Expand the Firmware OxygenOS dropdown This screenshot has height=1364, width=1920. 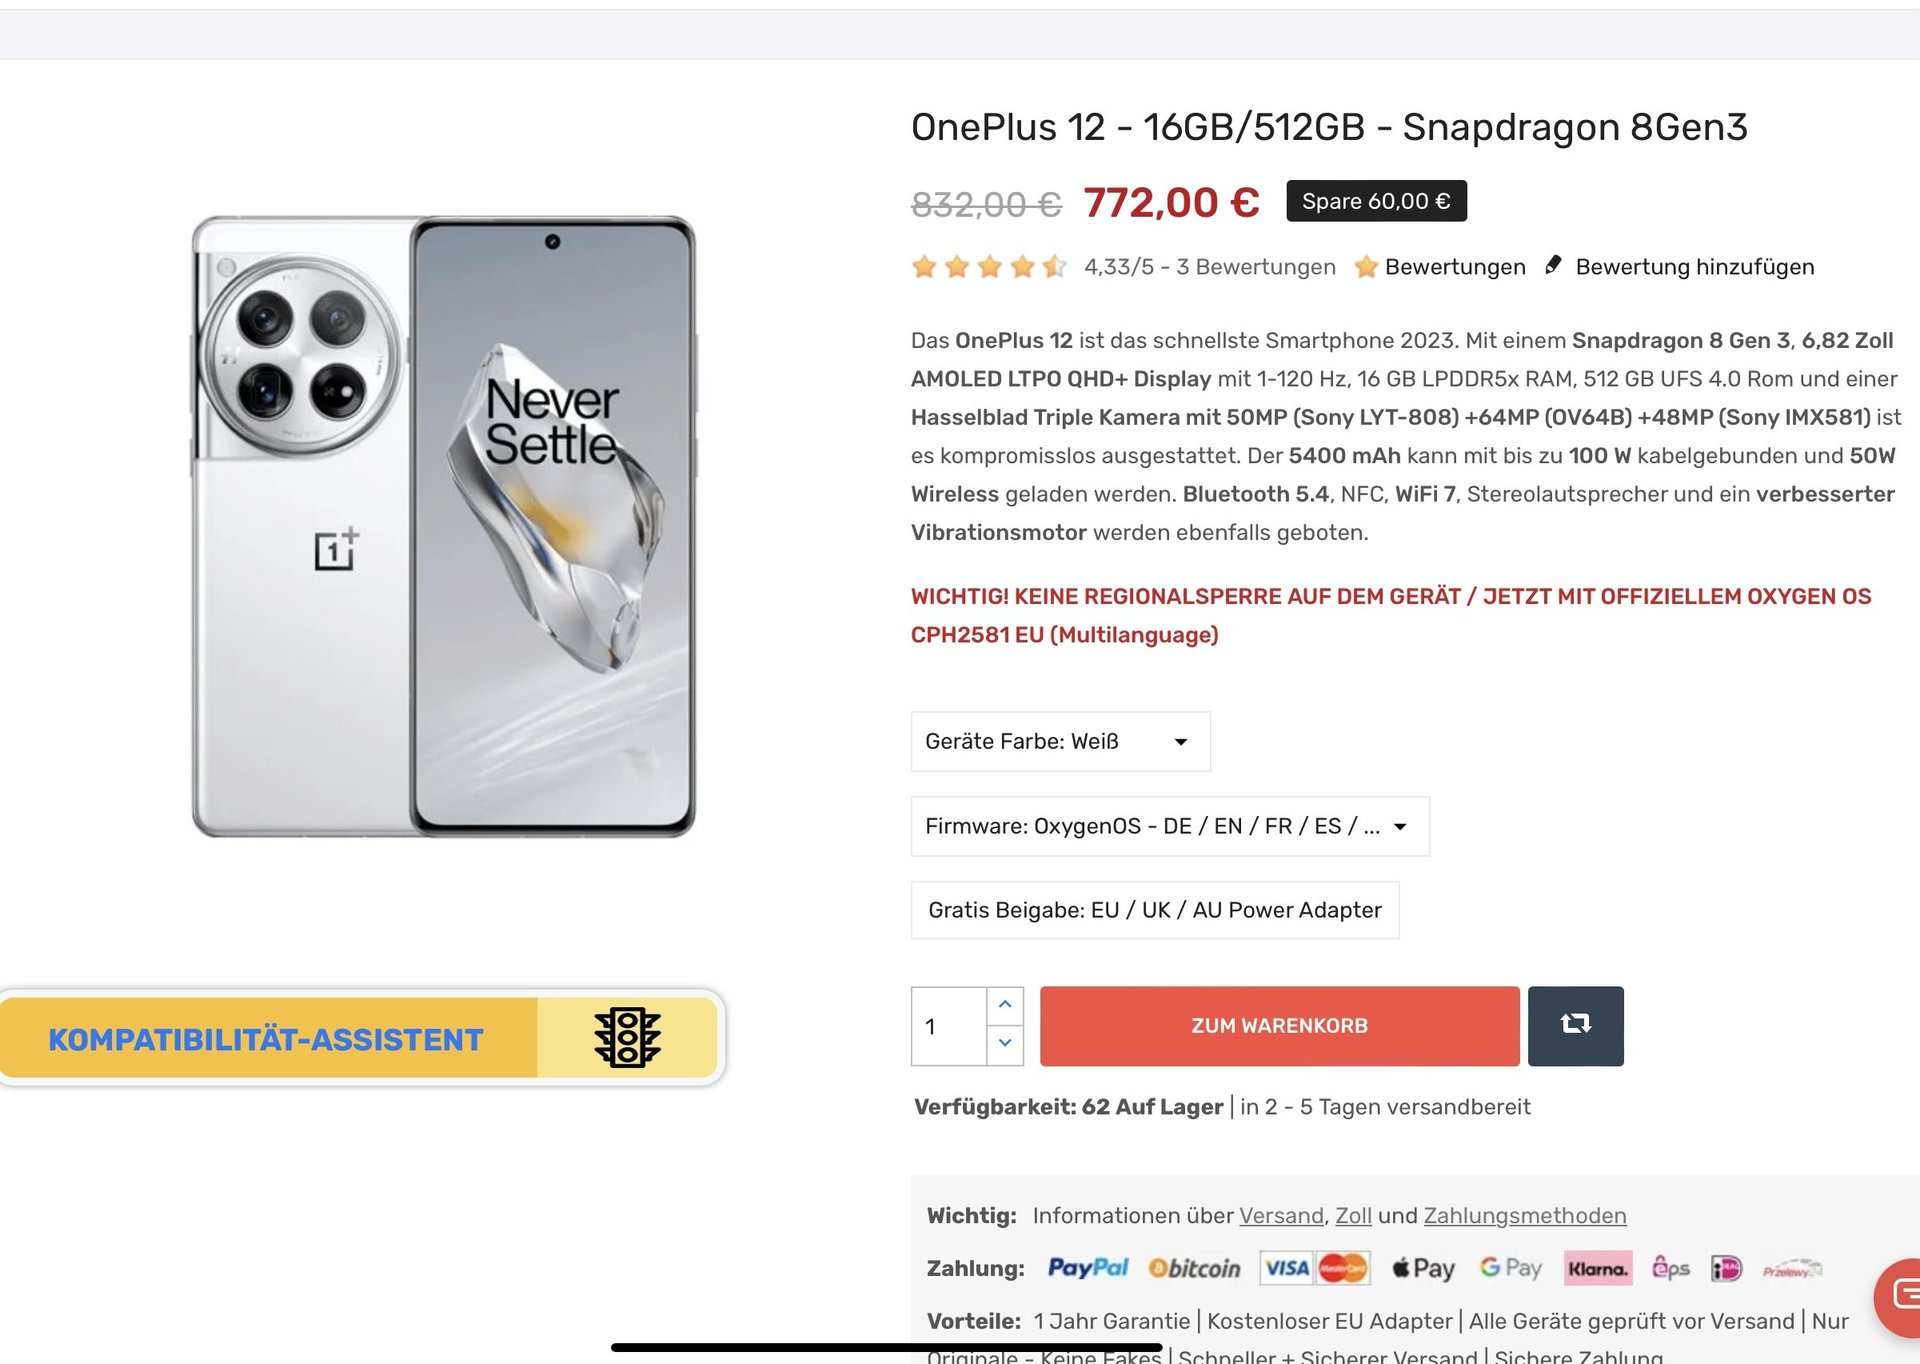pos(1169,826)
